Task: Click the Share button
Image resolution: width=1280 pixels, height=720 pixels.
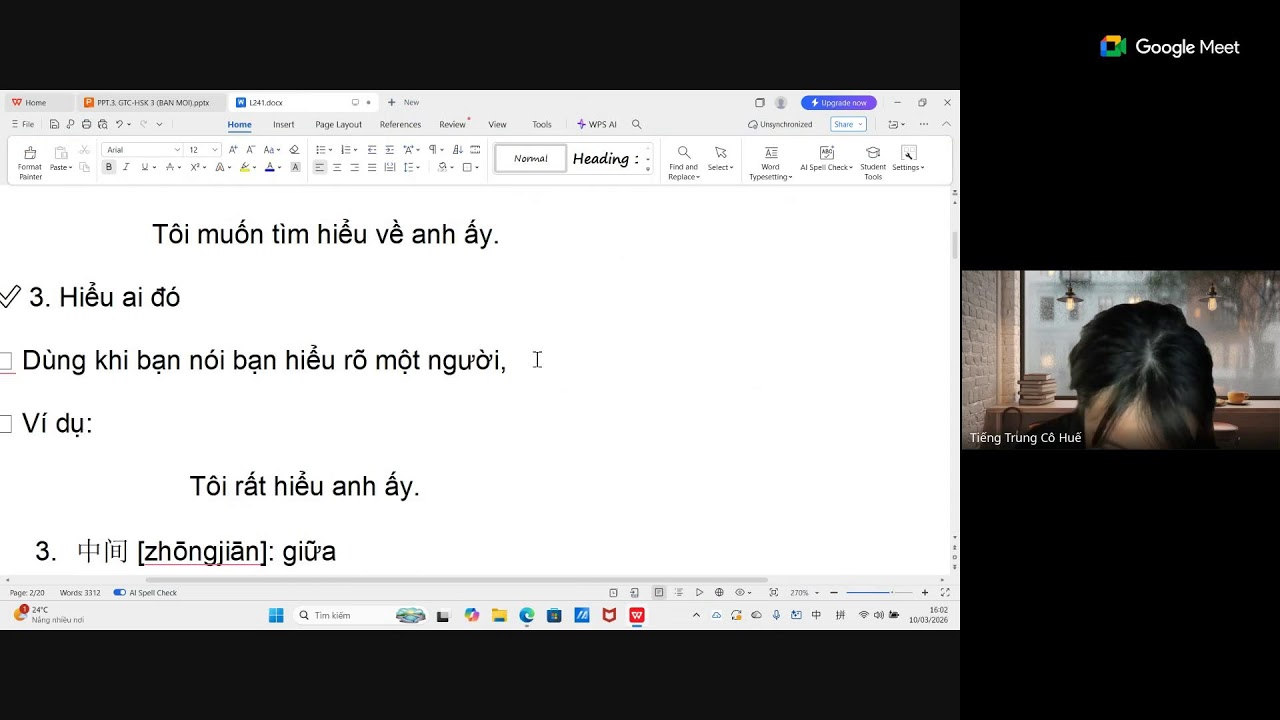Action: 847,124
